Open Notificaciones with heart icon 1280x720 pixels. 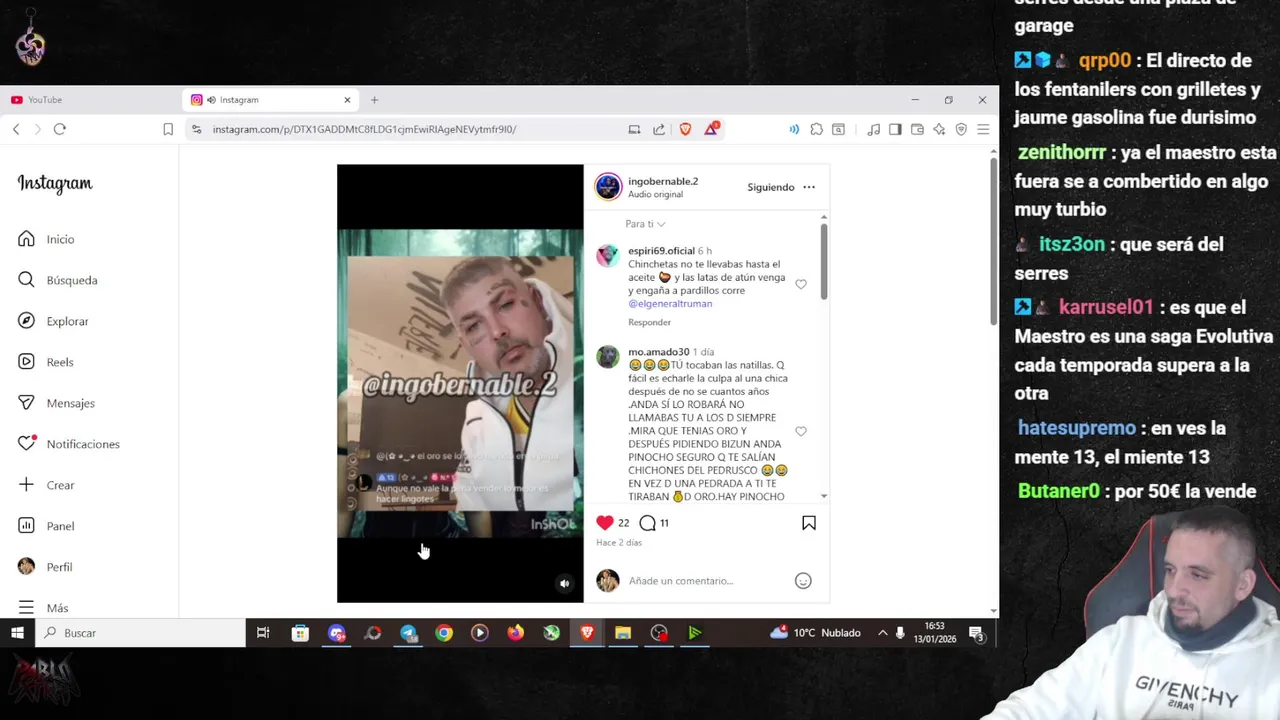click(x=68, y=444)
